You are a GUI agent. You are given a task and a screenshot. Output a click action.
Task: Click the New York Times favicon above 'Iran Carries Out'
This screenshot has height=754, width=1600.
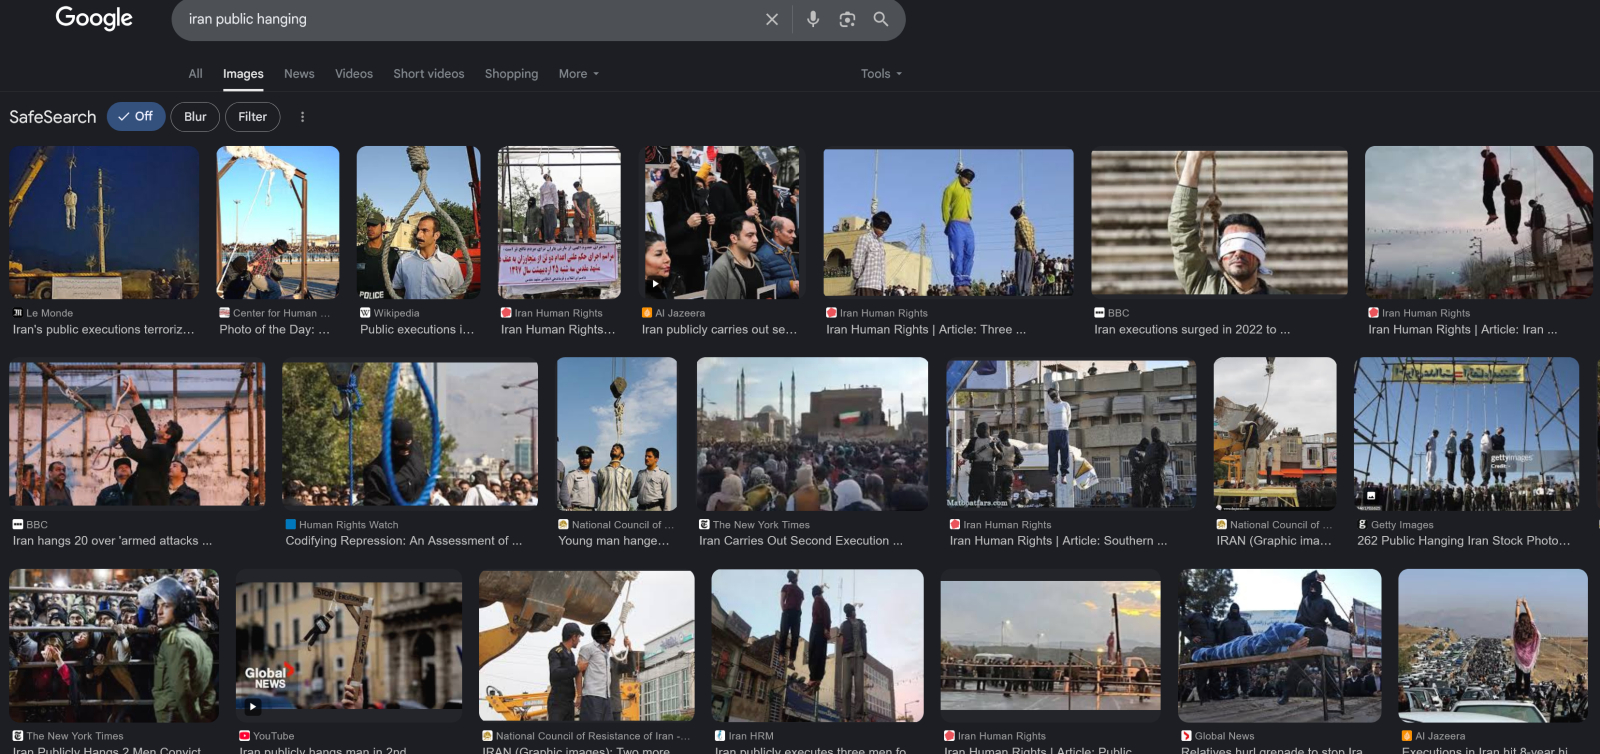[x=704, y=525]
